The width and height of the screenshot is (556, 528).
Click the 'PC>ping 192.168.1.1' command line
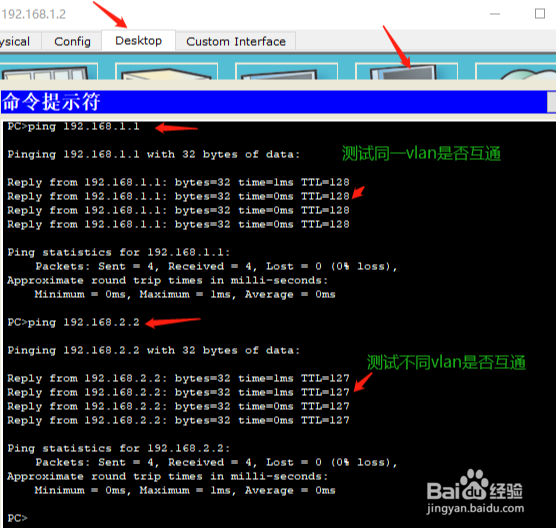73,127
